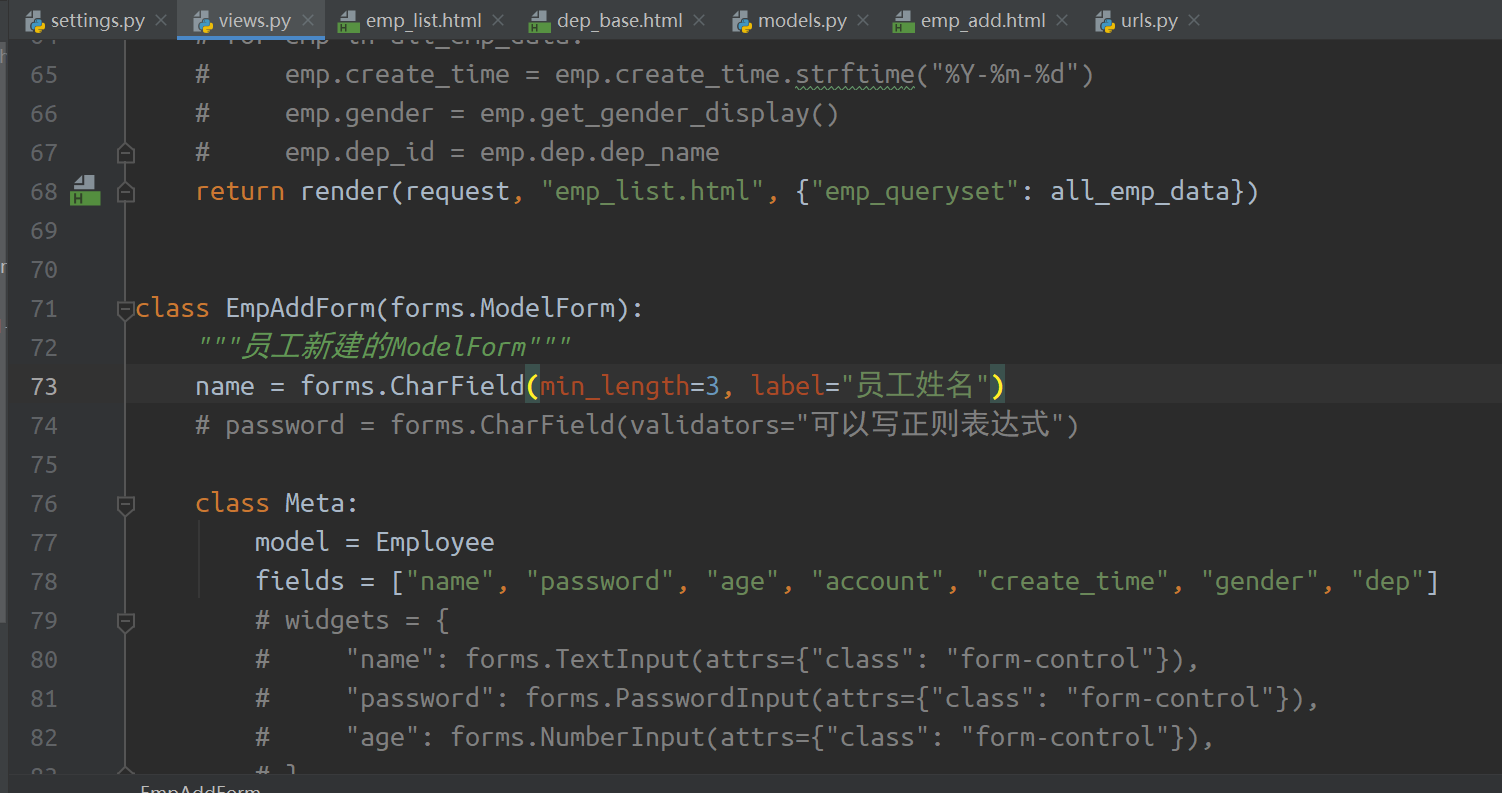Open the dep_base.html tab
Viewport: 1502px width, 793px height.
coord(619,20)
